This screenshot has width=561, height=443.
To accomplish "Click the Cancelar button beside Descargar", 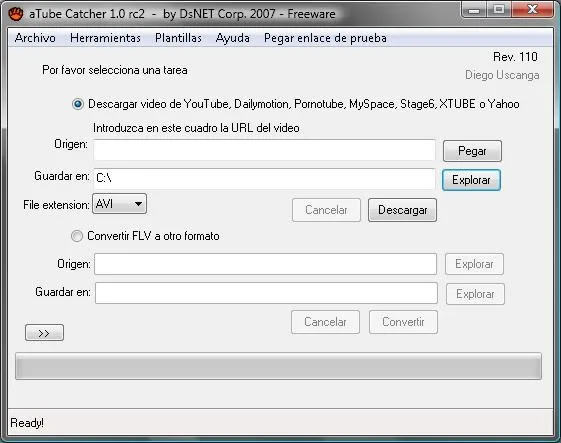I will click(x=326, y=210).
